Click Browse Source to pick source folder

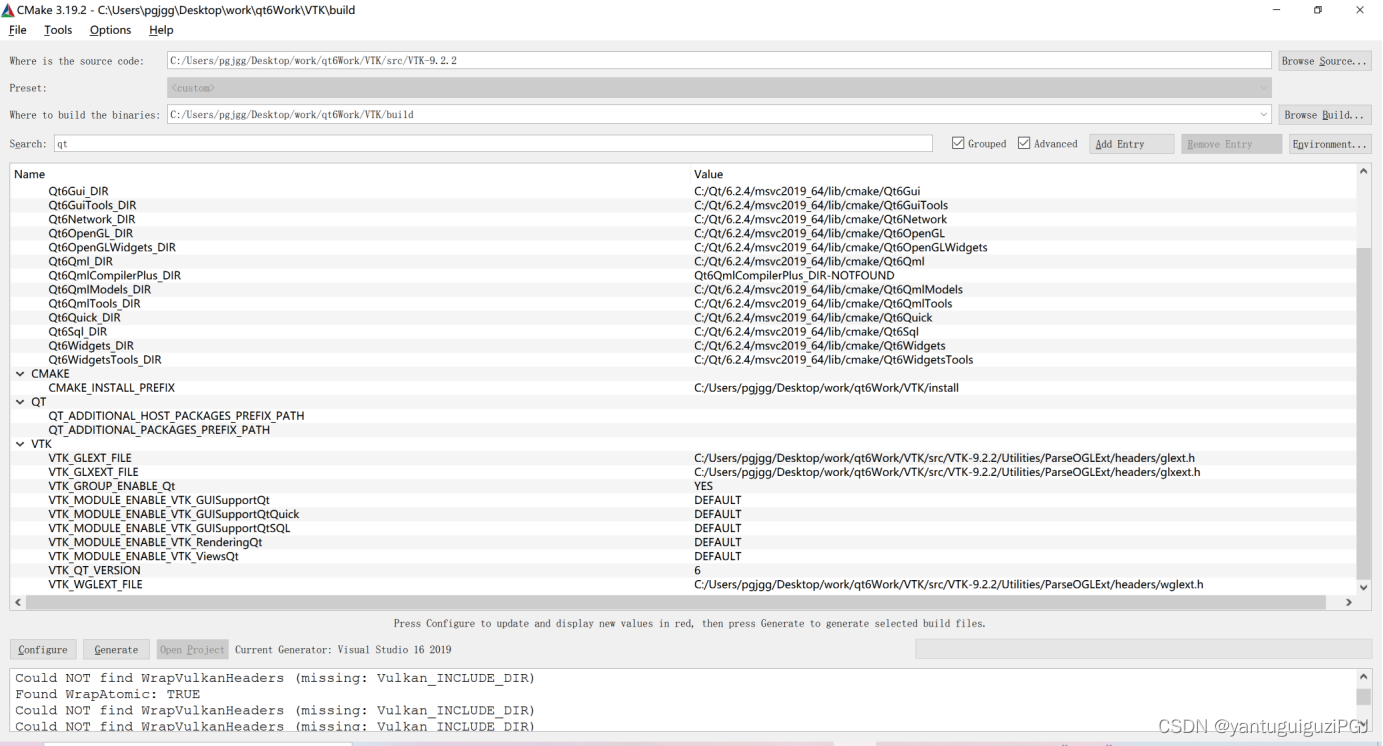click(1325, 60)
